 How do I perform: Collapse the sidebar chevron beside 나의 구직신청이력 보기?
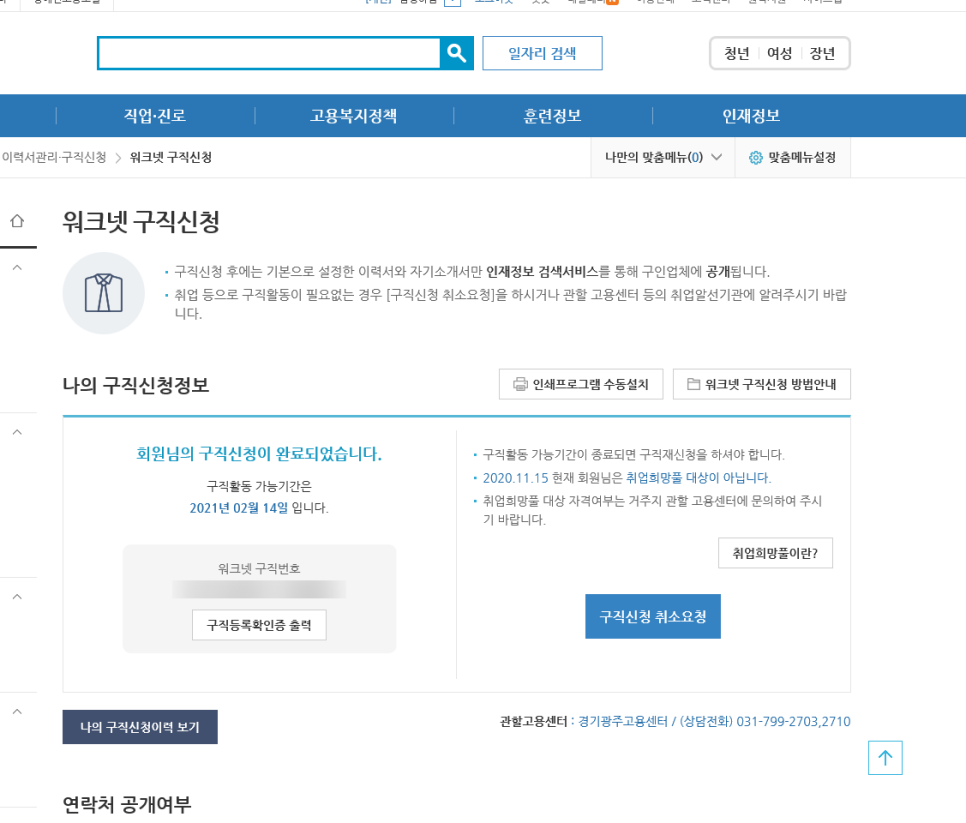(17, 712)
